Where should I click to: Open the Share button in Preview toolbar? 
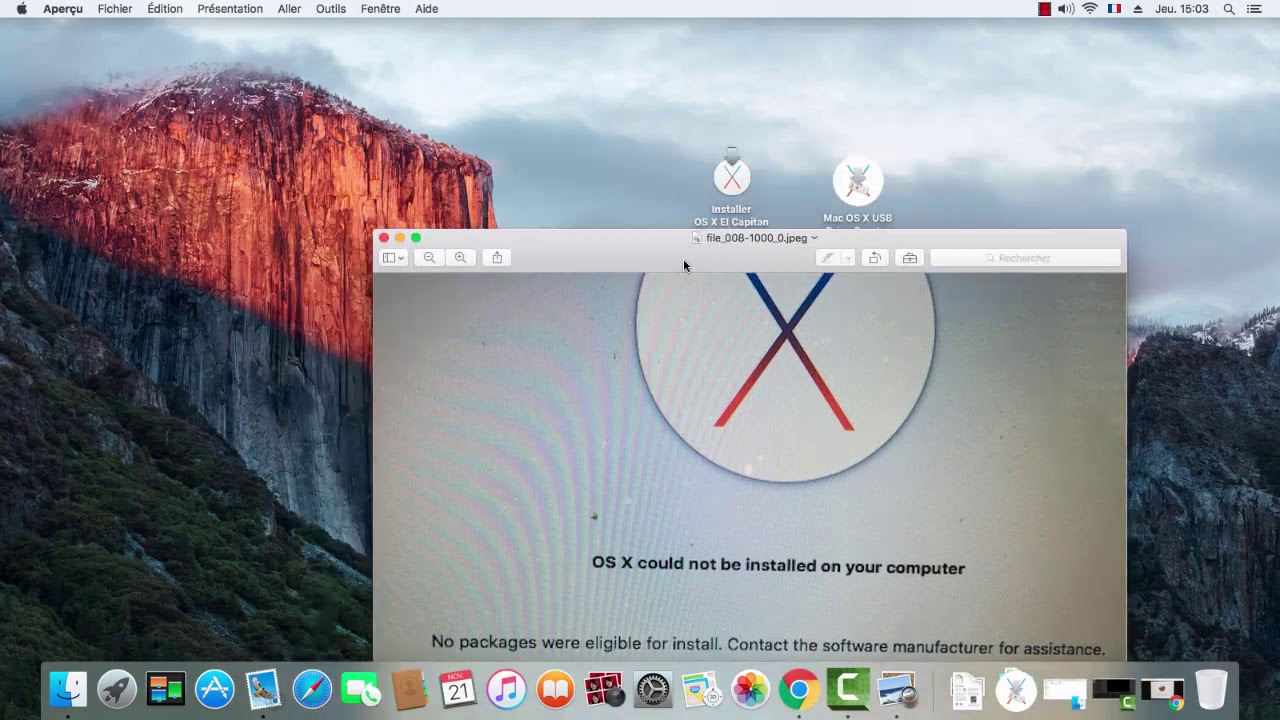click(497, 258)
